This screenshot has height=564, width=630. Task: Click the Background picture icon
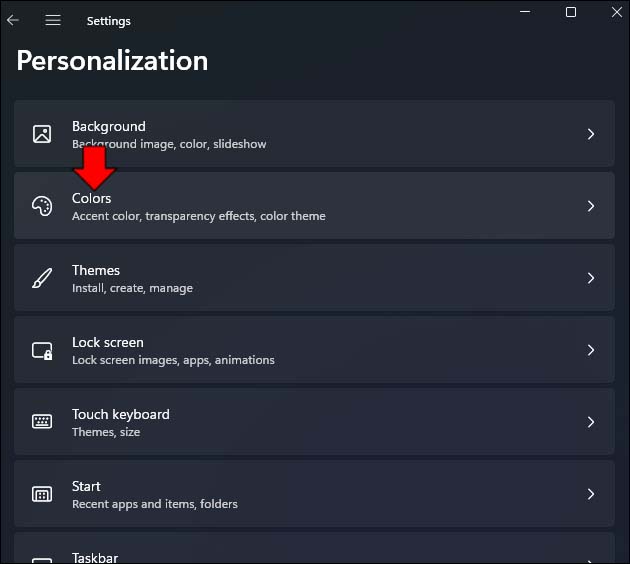tap(42, 134)
